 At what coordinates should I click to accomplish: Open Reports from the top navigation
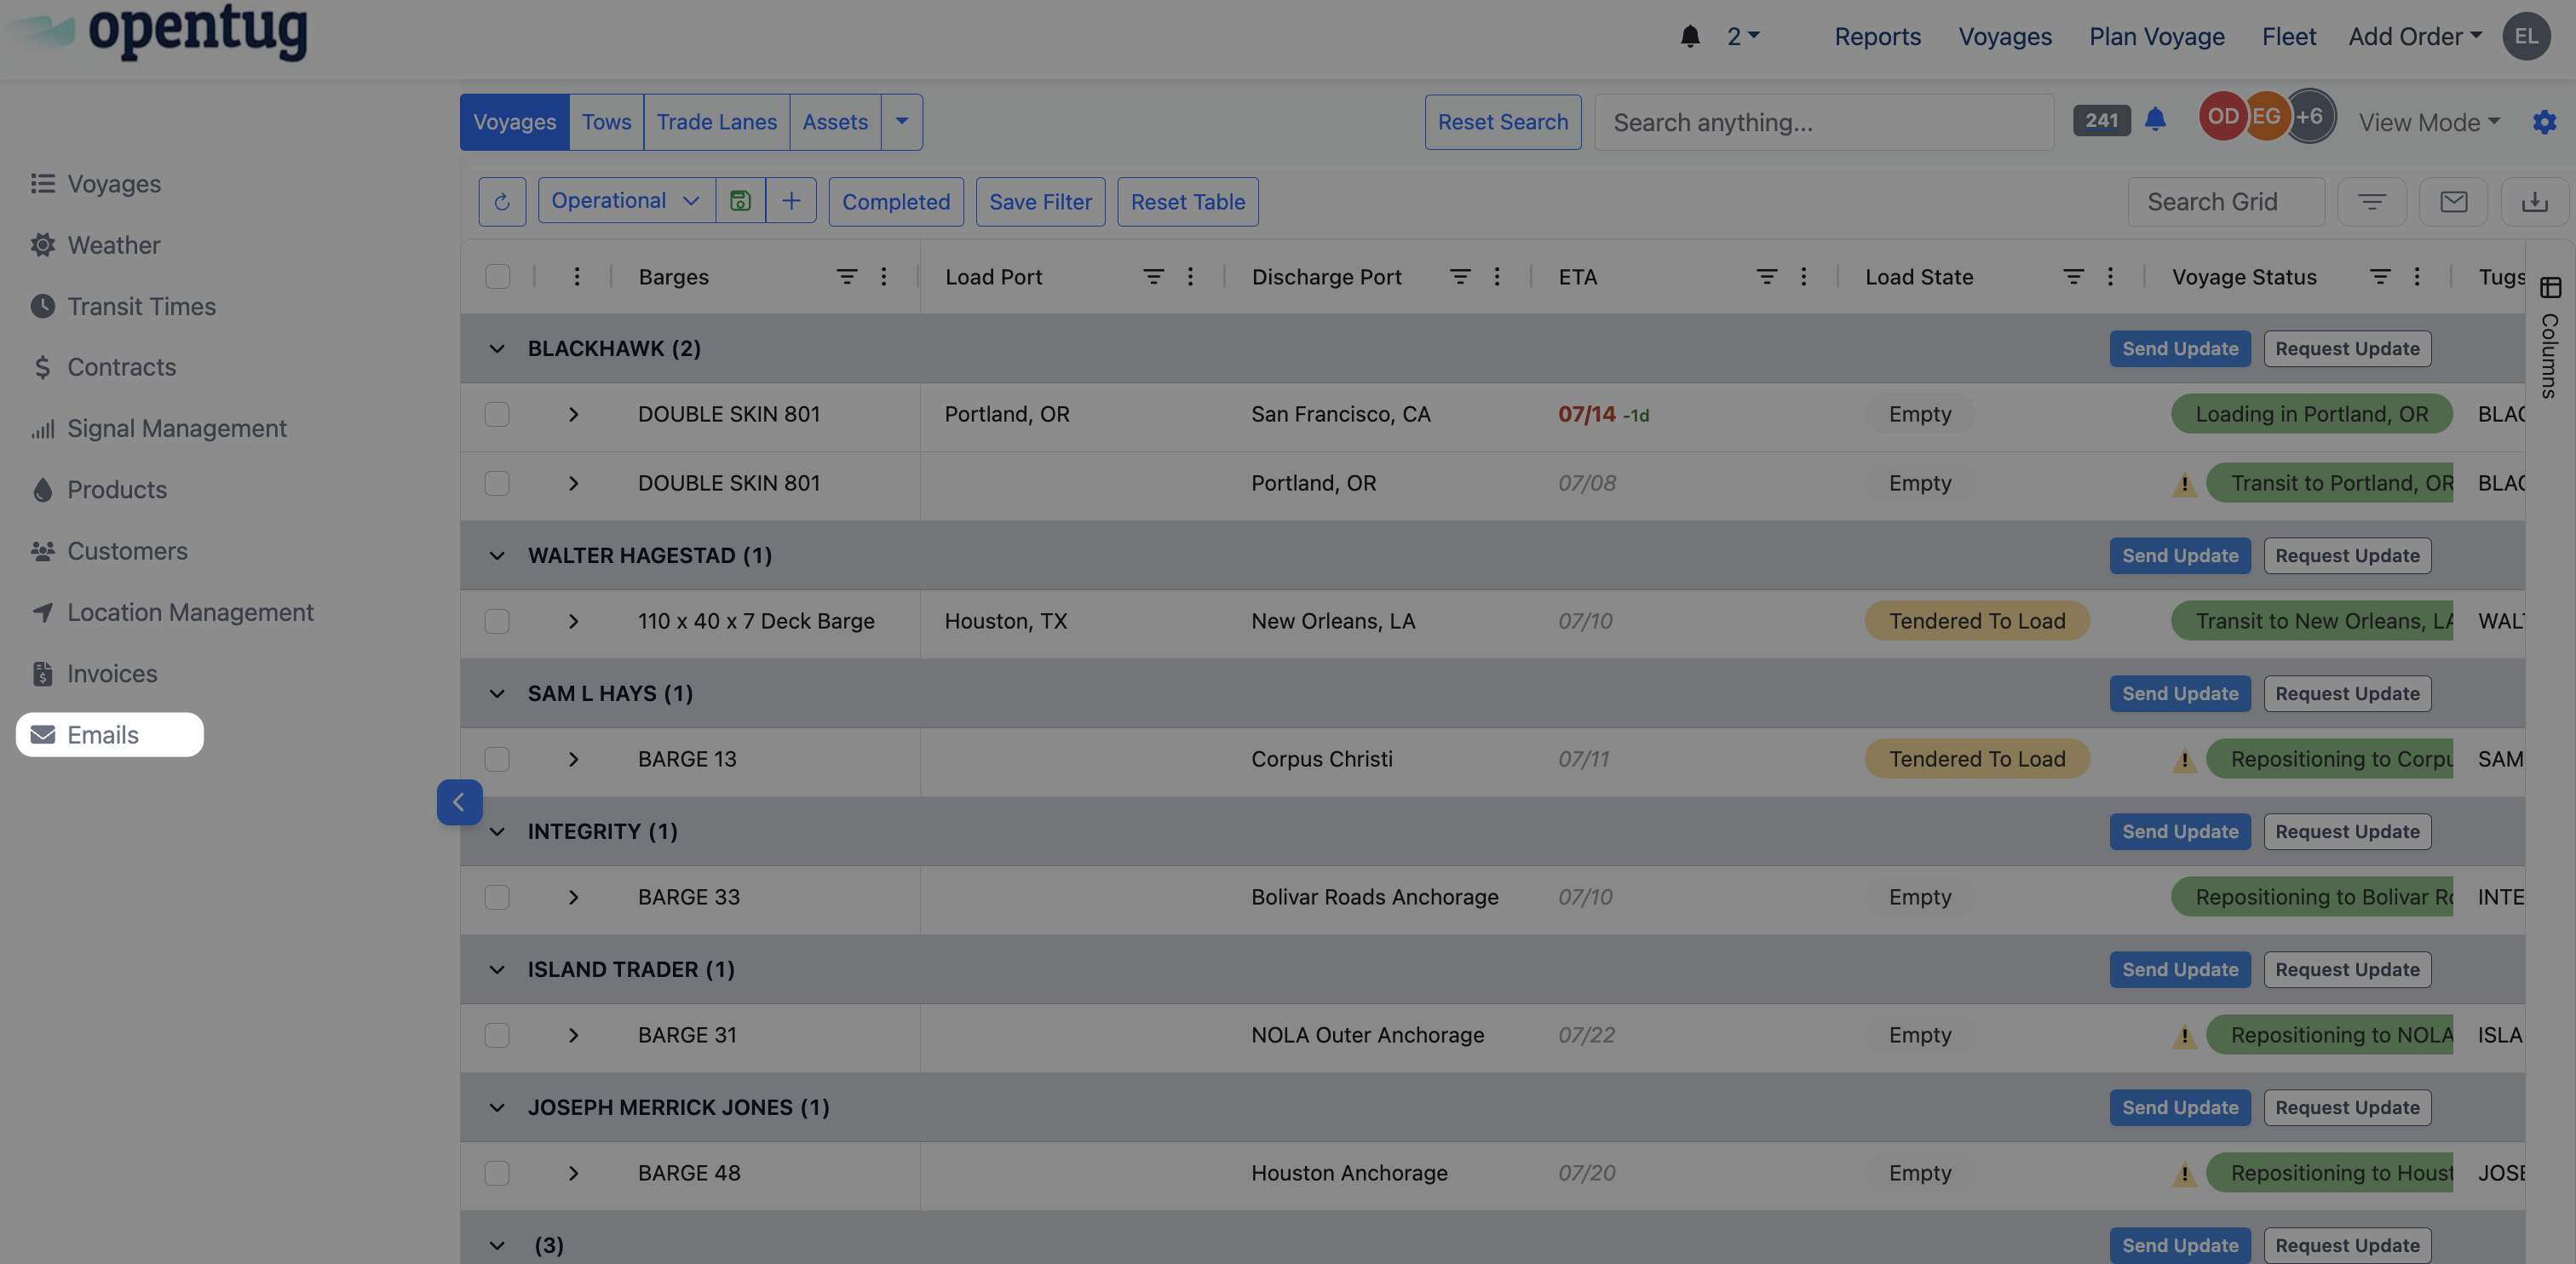1877,37
